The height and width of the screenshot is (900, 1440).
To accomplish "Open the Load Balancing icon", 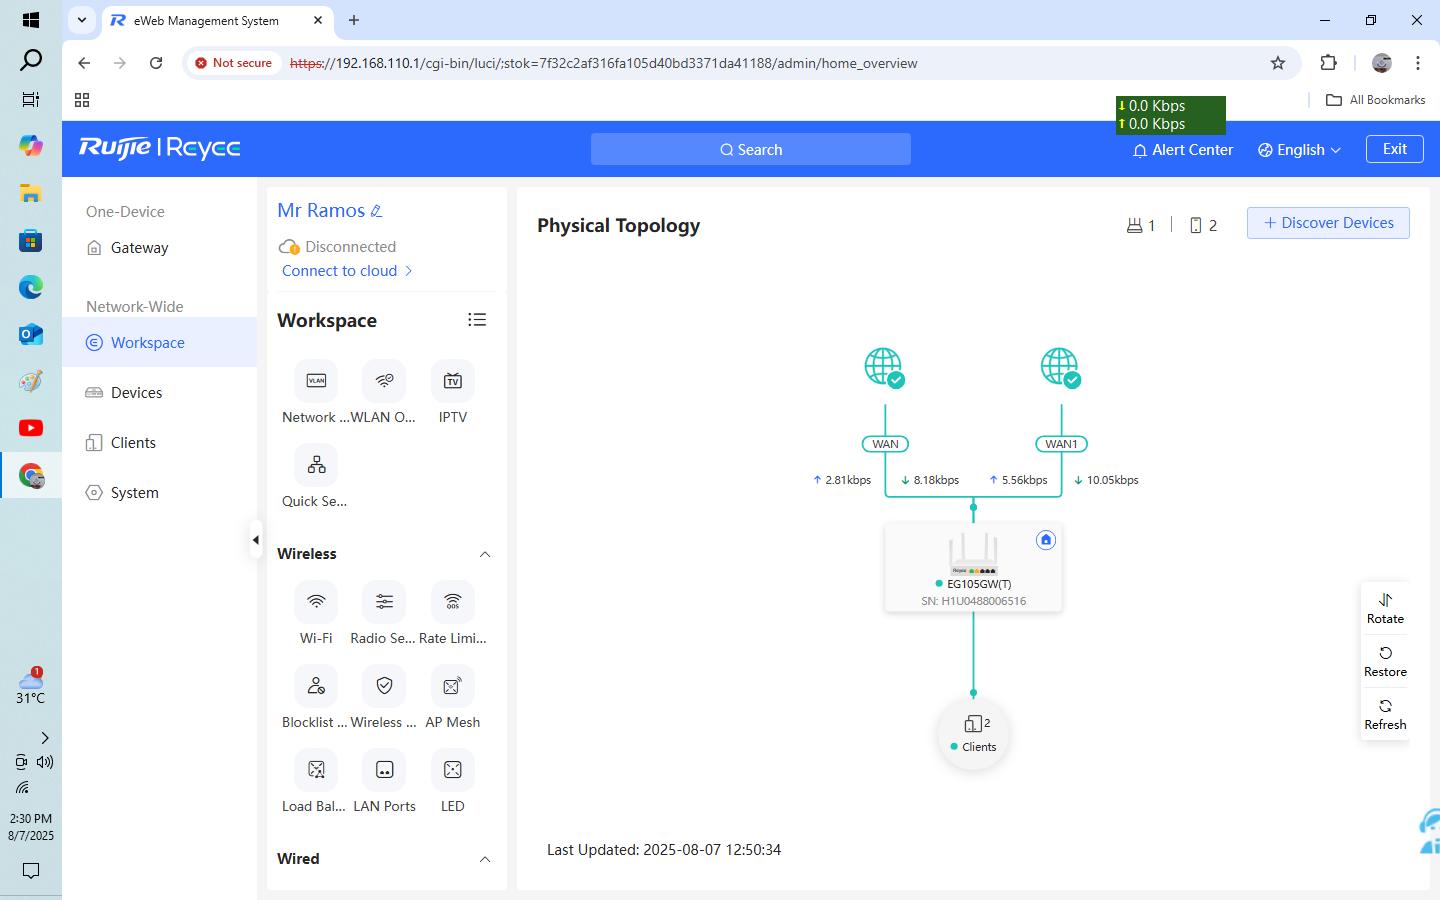I will coord(316,770).
